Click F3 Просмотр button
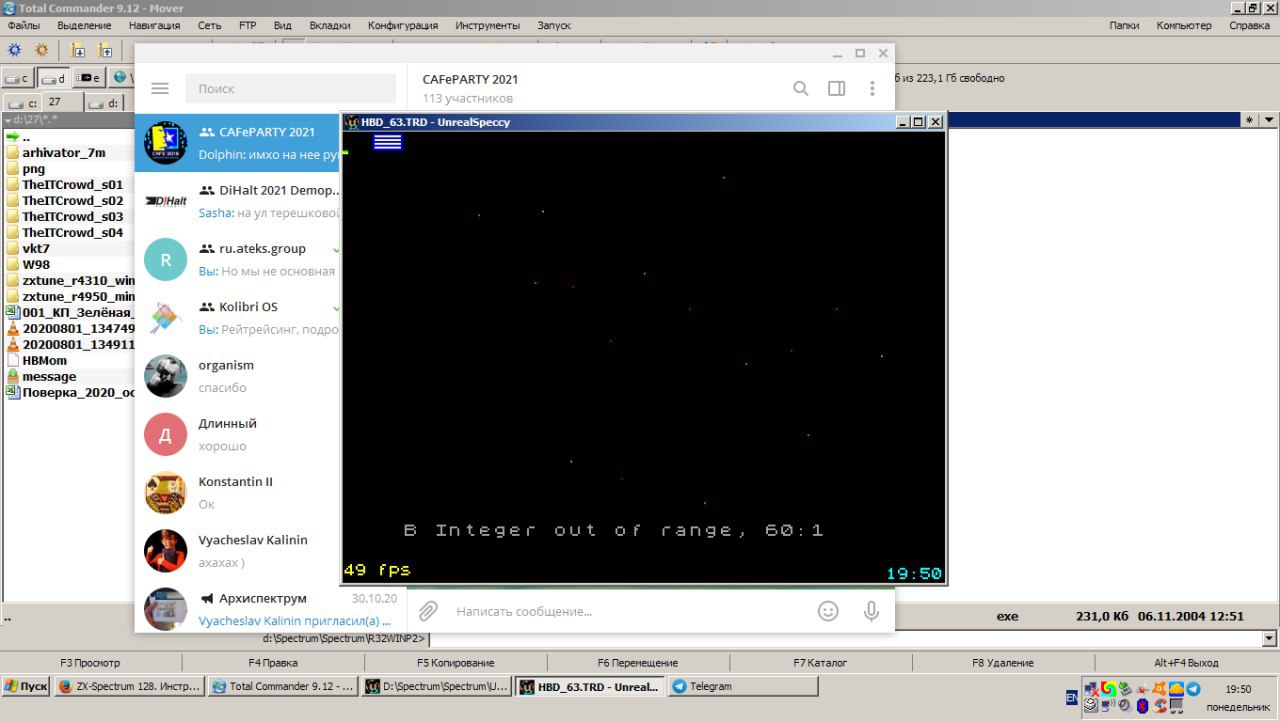This screenshot has width=1280, height=722. (91, 662)
